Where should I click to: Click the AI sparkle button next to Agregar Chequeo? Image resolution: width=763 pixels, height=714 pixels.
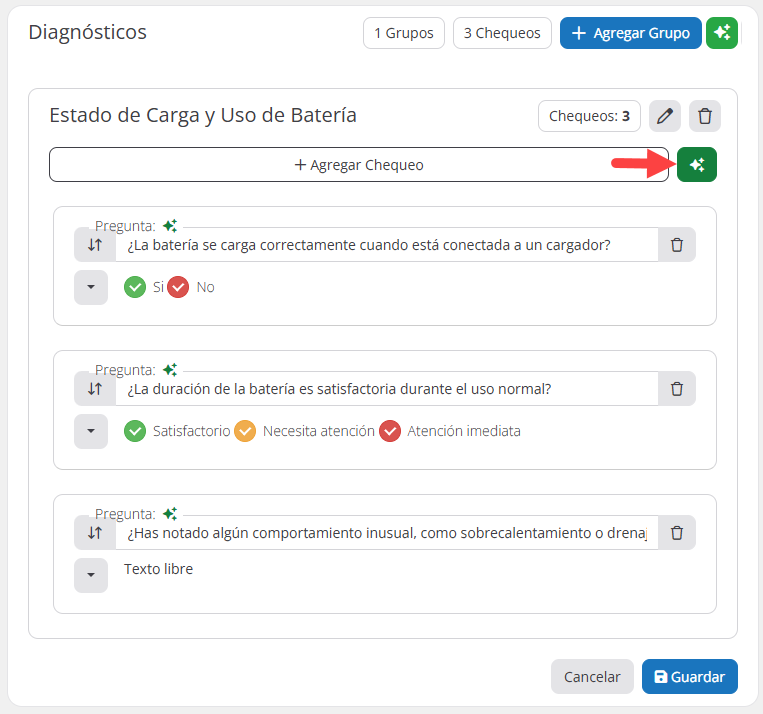696,165
